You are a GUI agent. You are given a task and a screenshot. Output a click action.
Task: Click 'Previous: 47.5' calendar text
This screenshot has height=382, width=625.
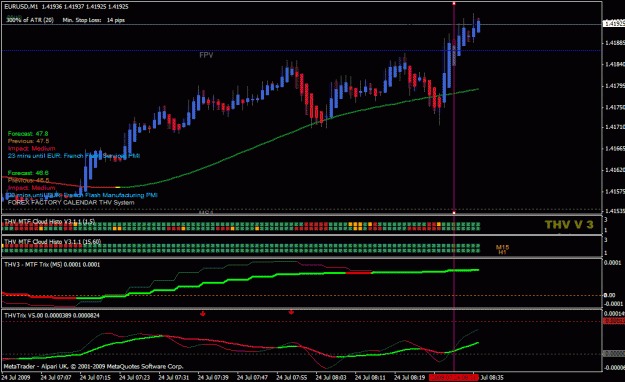point(28,141)
